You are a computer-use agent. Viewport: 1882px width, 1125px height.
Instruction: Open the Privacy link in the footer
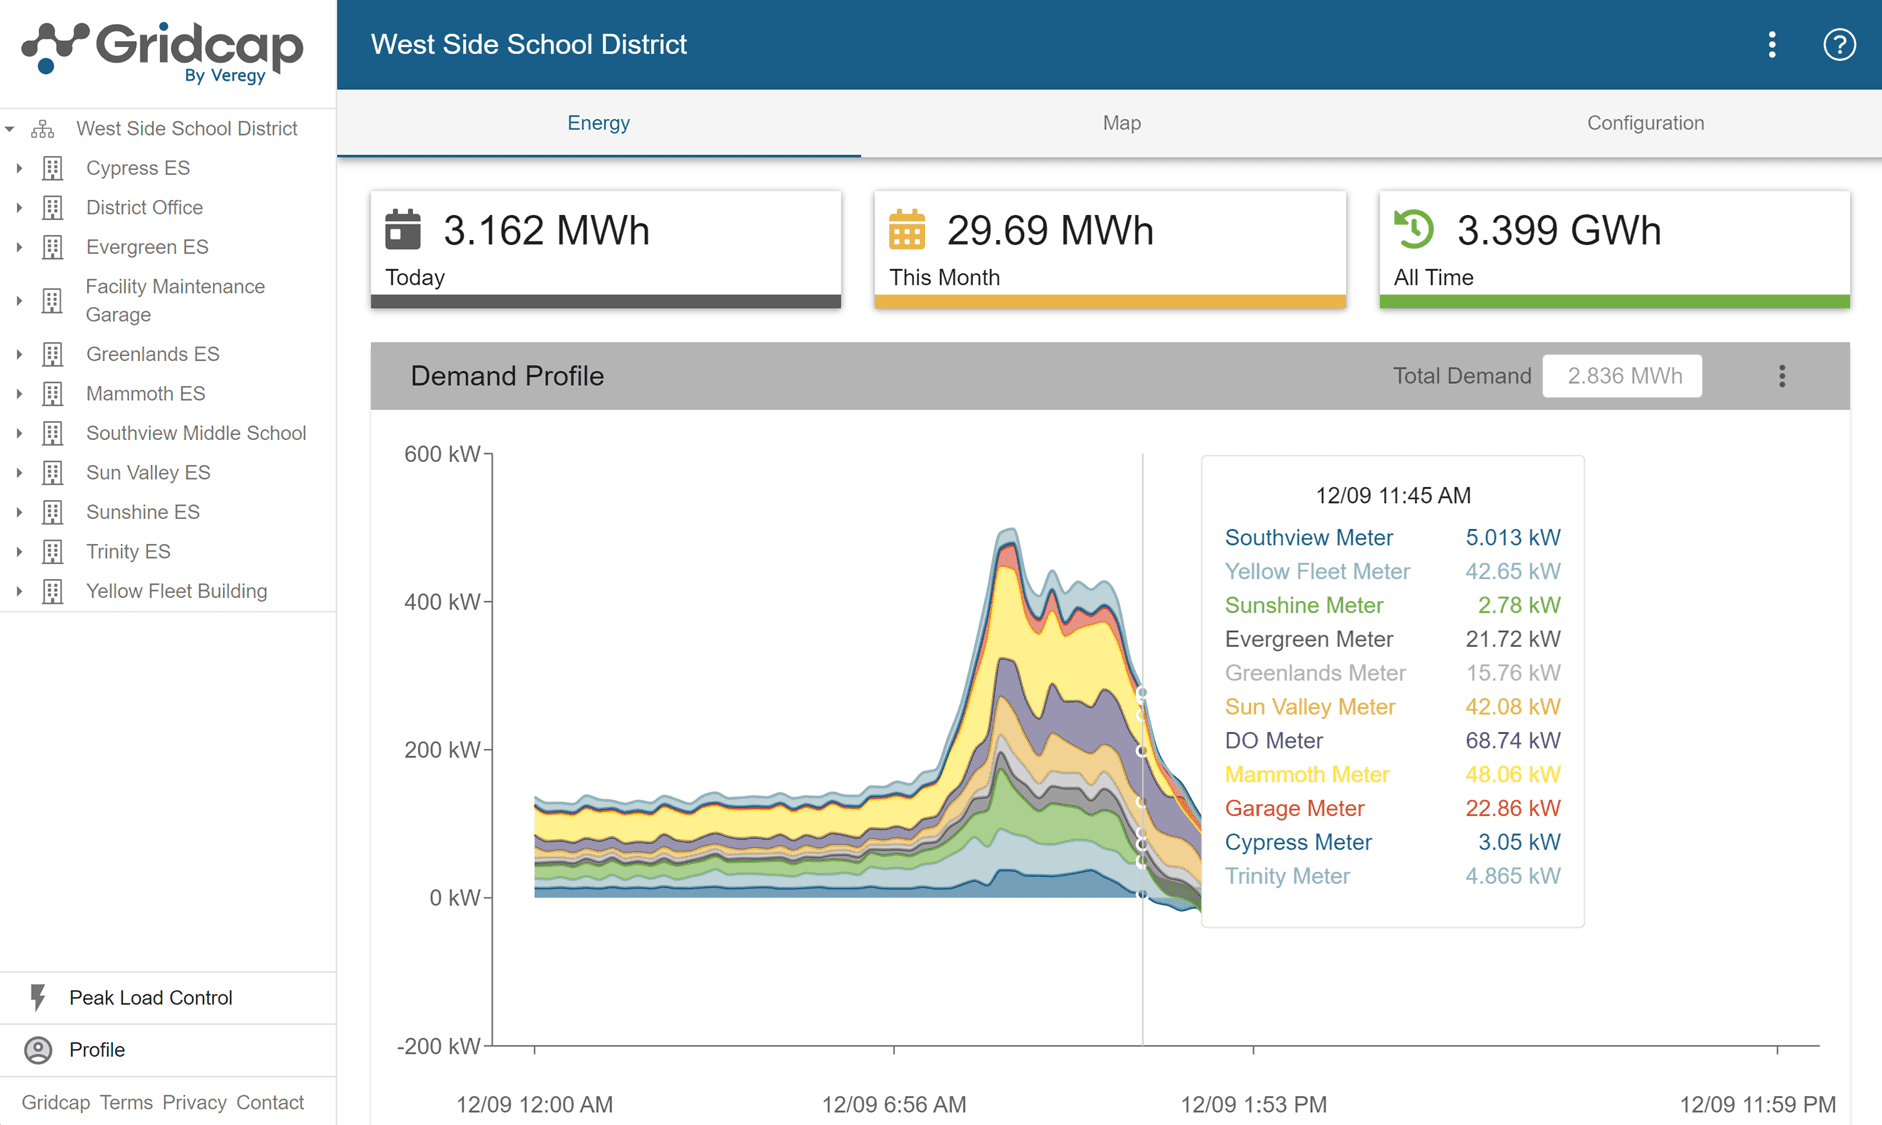coord(195,1102)
